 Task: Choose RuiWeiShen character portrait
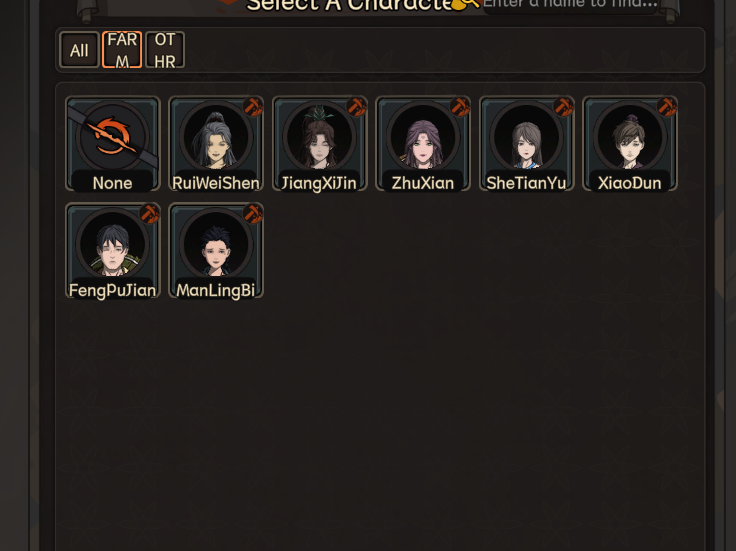tap(216, 144)
